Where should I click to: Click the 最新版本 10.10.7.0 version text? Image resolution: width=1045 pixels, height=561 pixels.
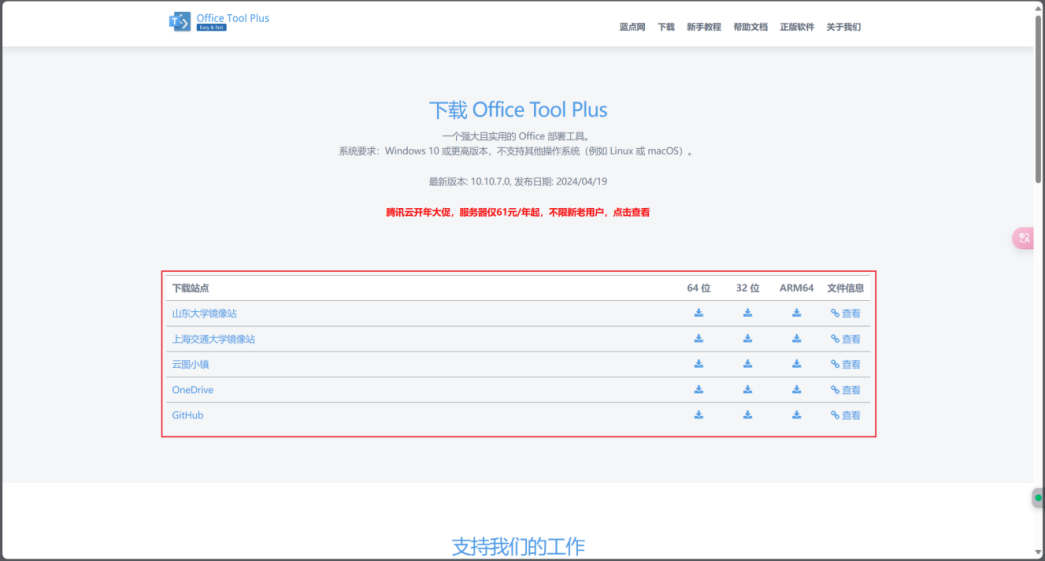click(518, 181)
